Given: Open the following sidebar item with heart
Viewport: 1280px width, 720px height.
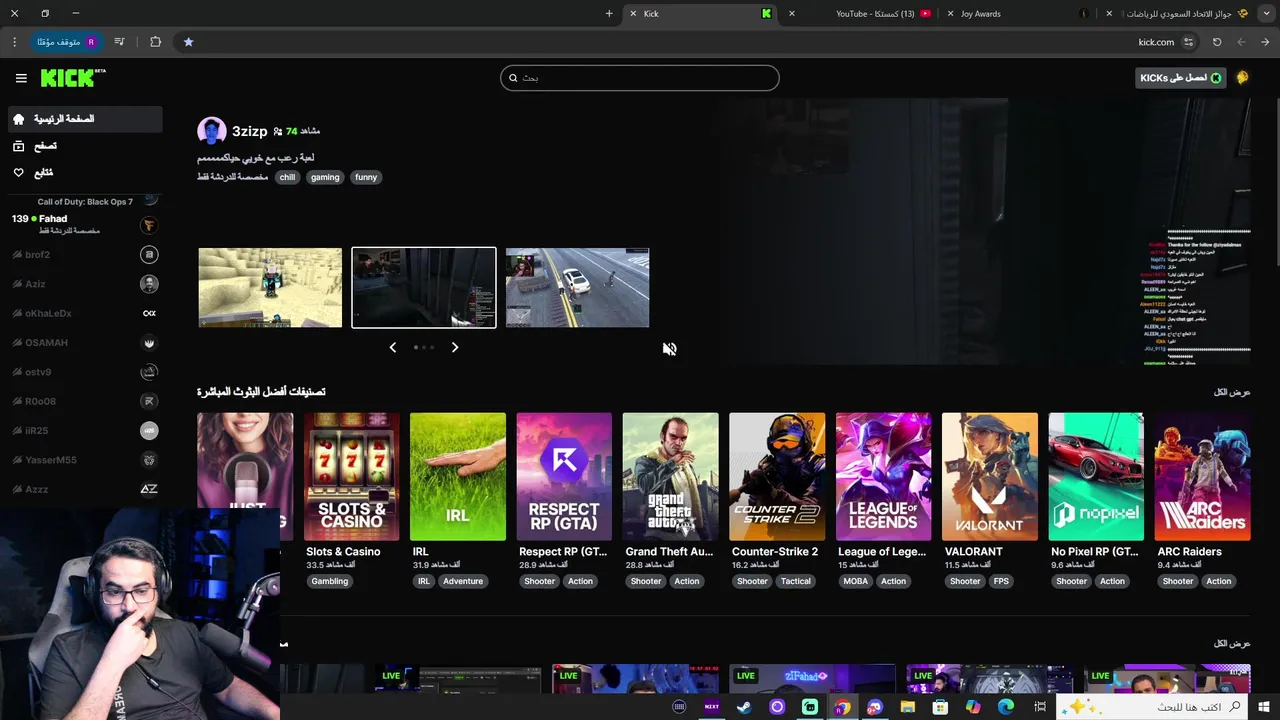Looking at the screenshot, I should [x=84, y=173].
